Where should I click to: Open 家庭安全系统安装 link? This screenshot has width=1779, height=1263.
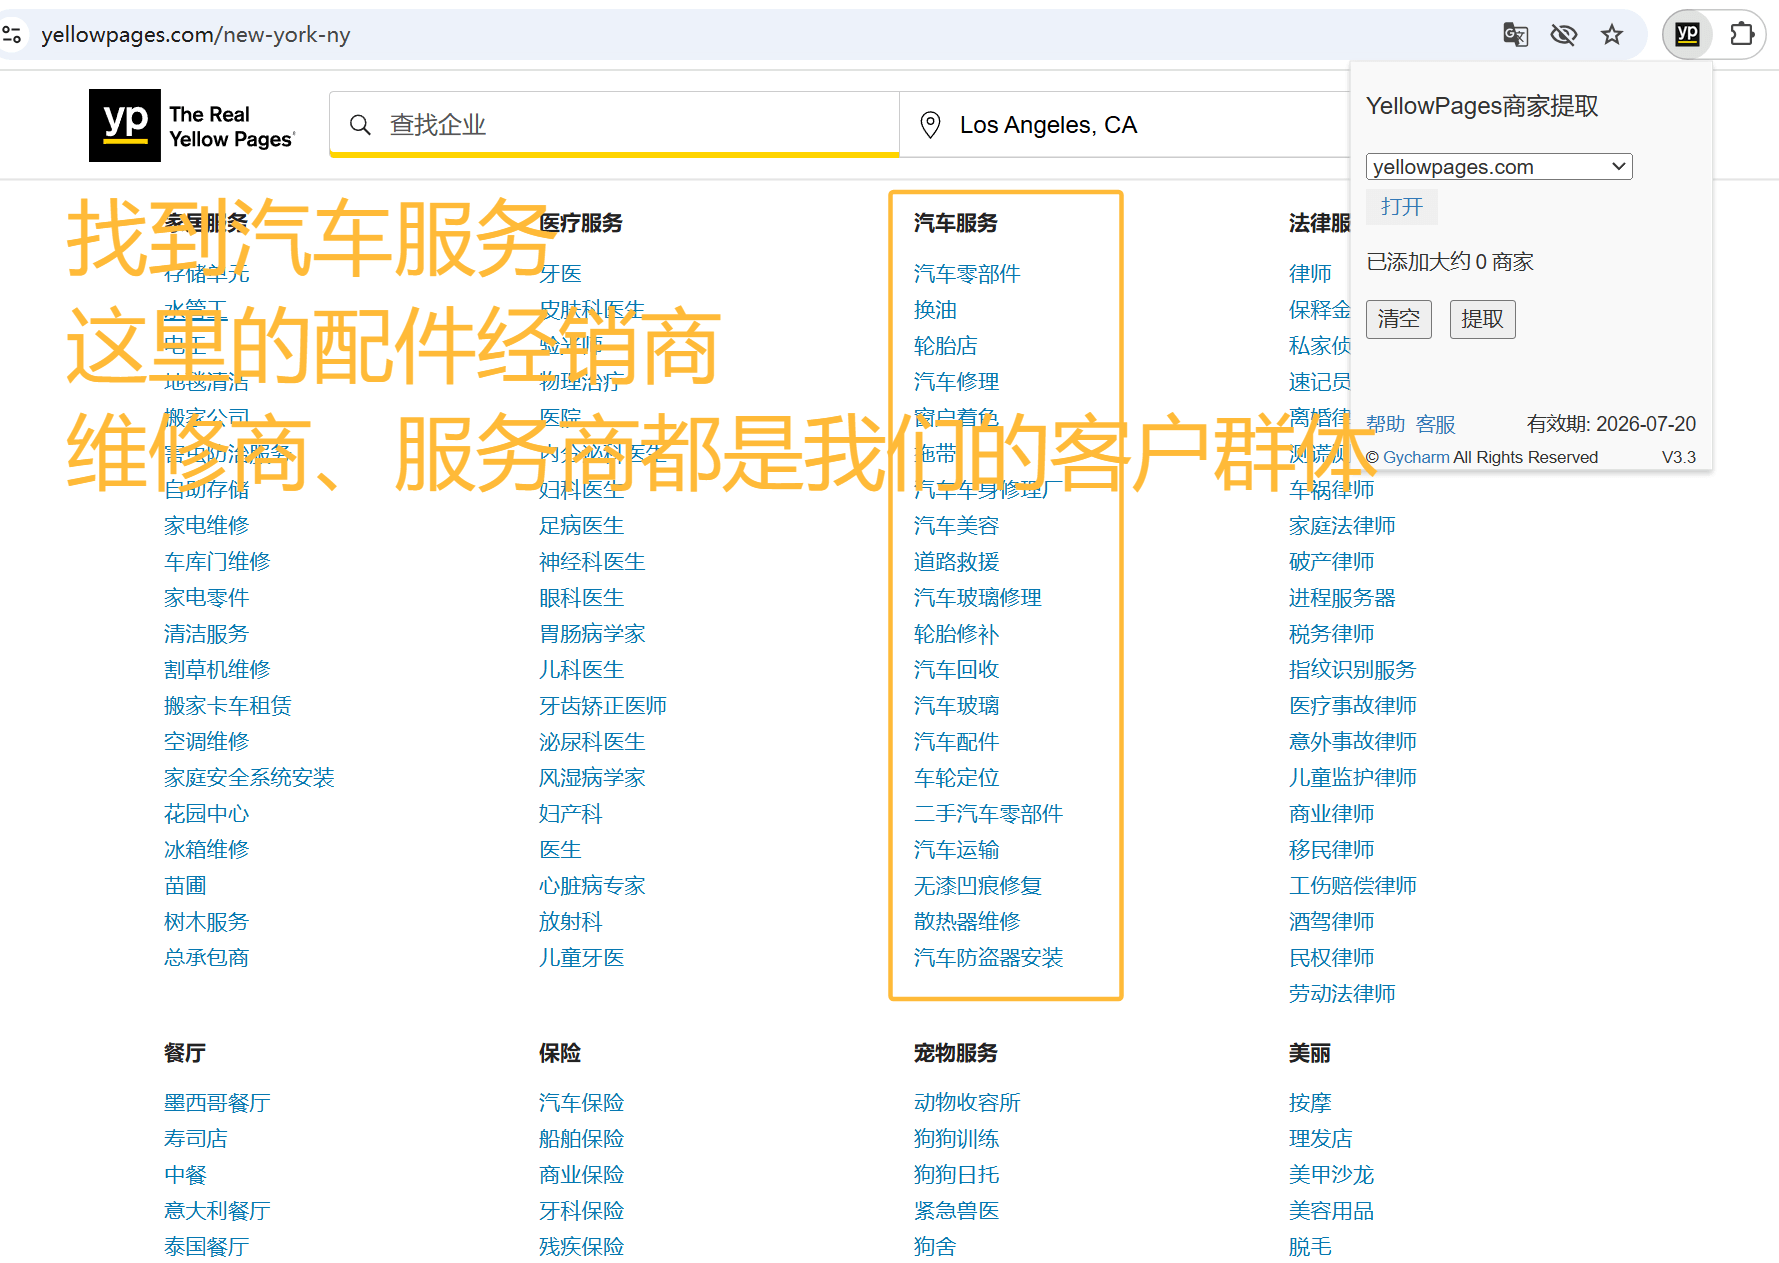click(x=249, y=778)
